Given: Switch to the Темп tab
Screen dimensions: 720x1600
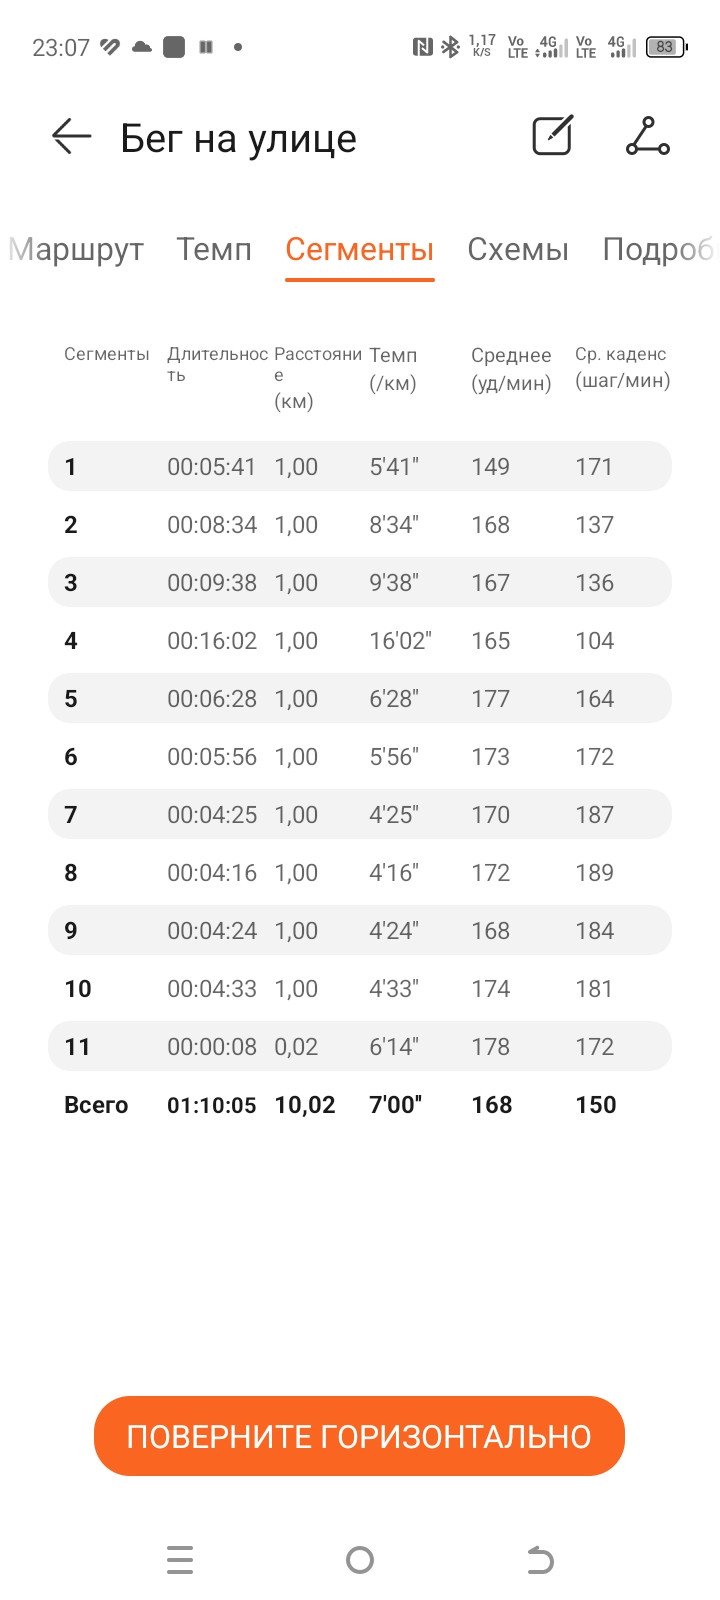Looking at the screenshot, I should coord(214,249).
